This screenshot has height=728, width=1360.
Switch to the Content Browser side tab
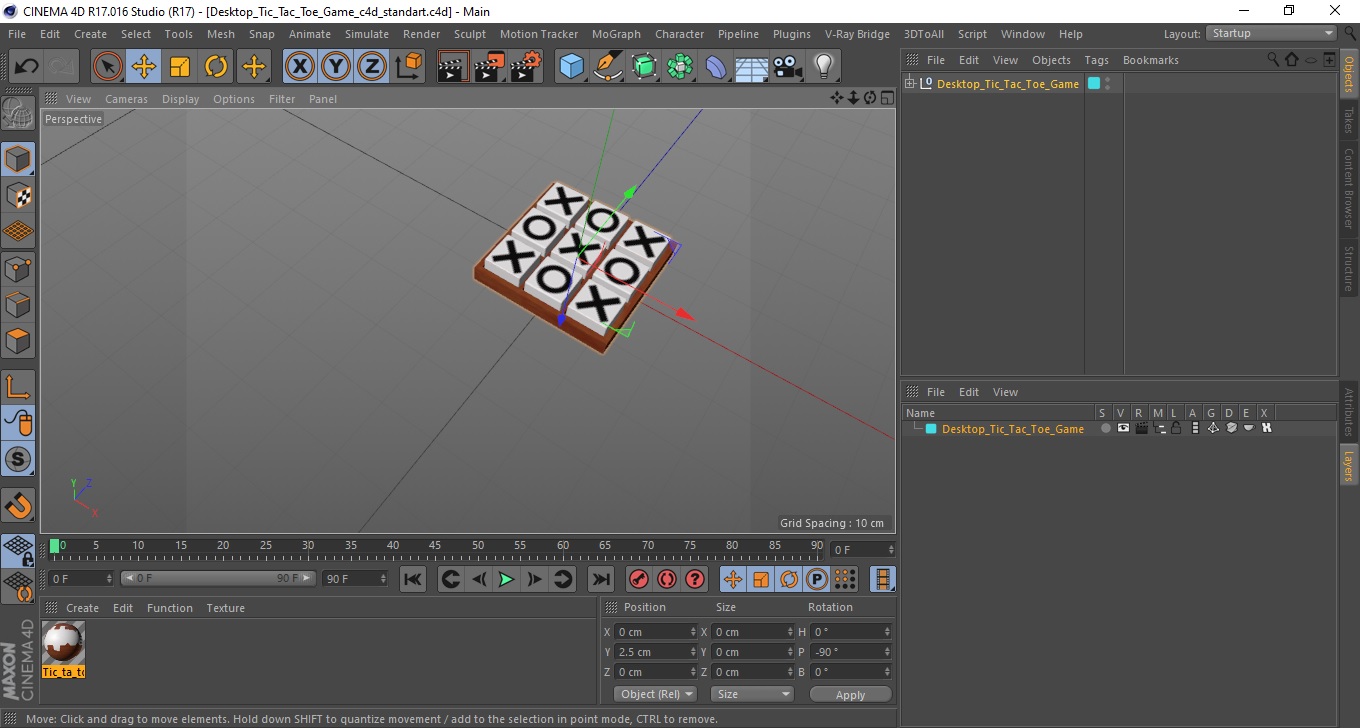1348,188
